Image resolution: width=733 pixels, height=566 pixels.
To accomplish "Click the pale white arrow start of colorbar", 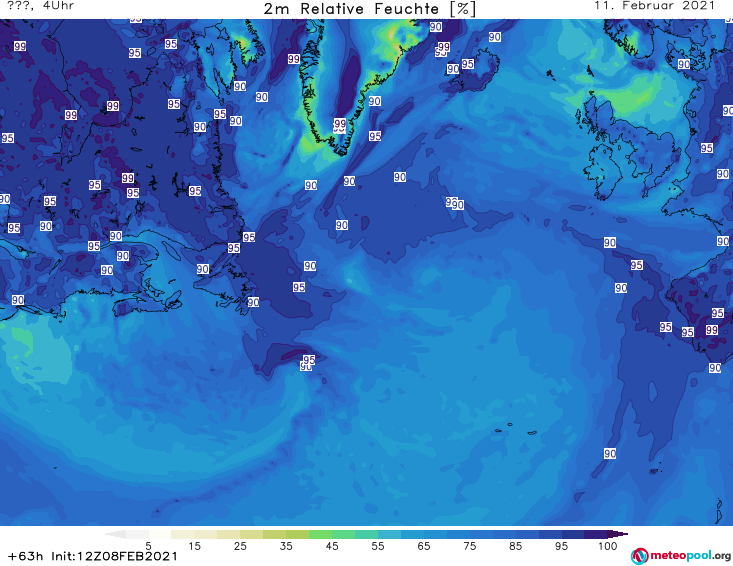I will click(115, 534).
